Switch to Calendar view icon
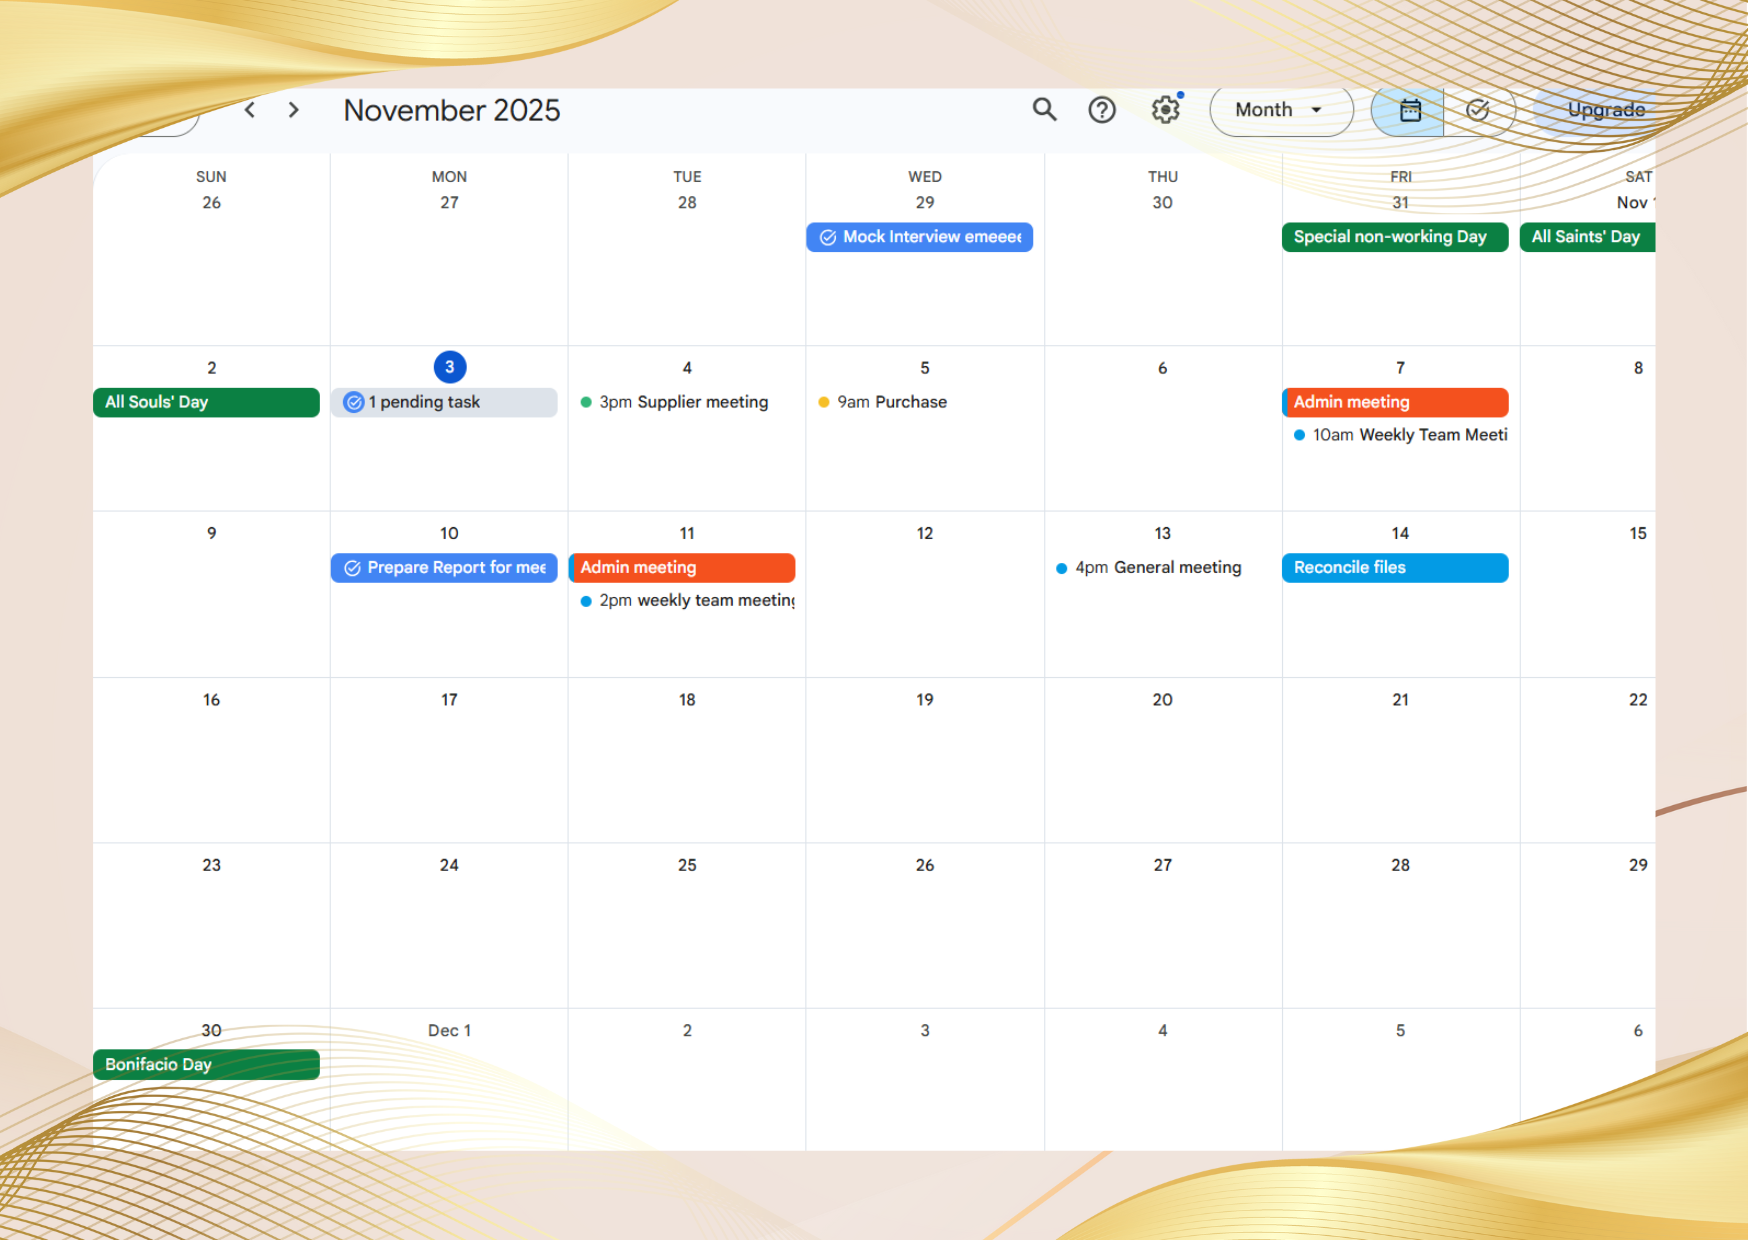Viewport: 1748px width, 1240px height. (1409, 110)
